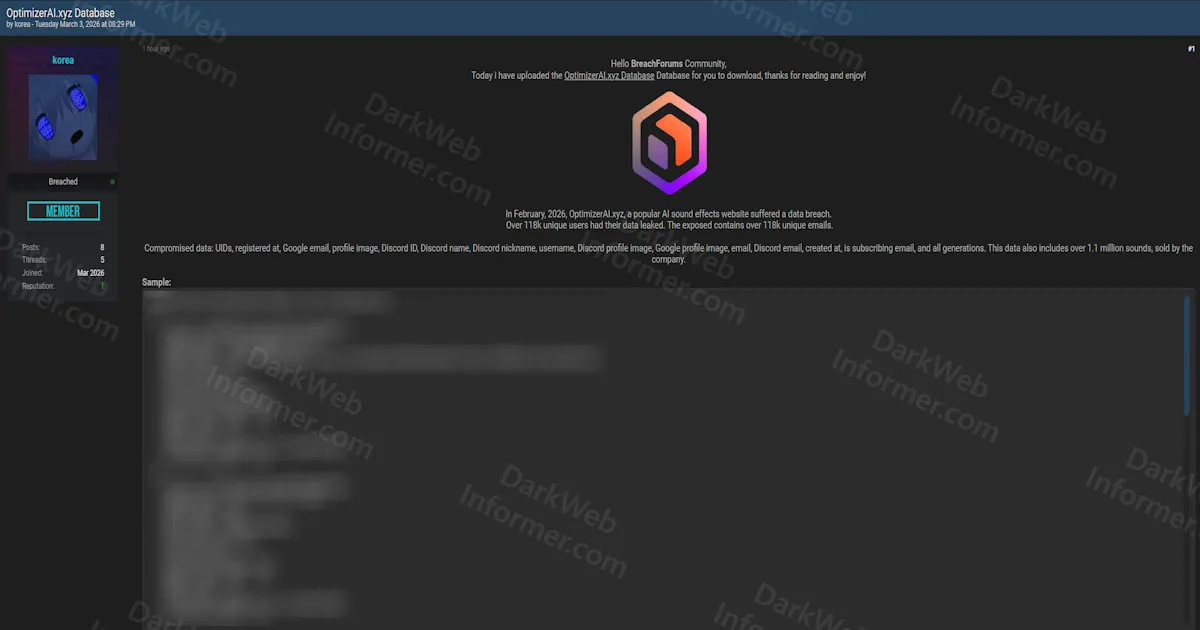Click the green reputation score of 1

(100, 285)
